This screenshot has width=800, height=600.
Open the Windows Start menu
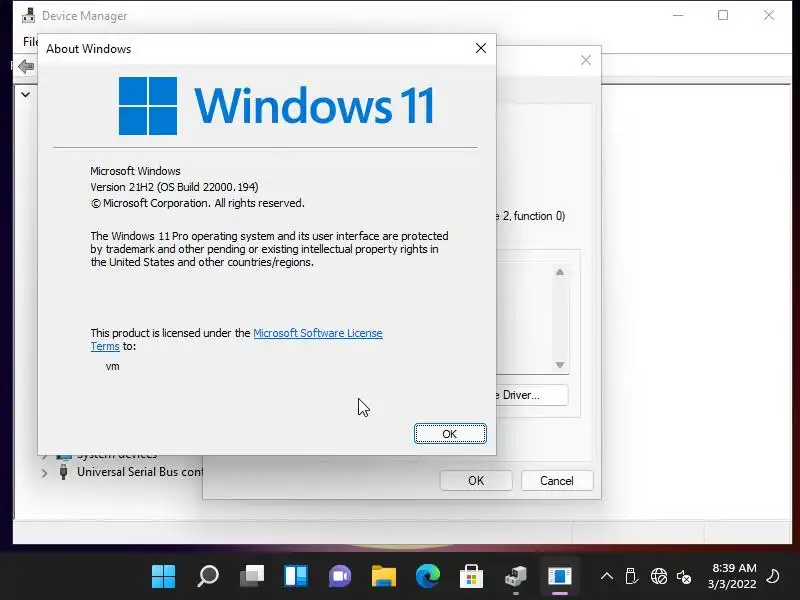[164, 577]
